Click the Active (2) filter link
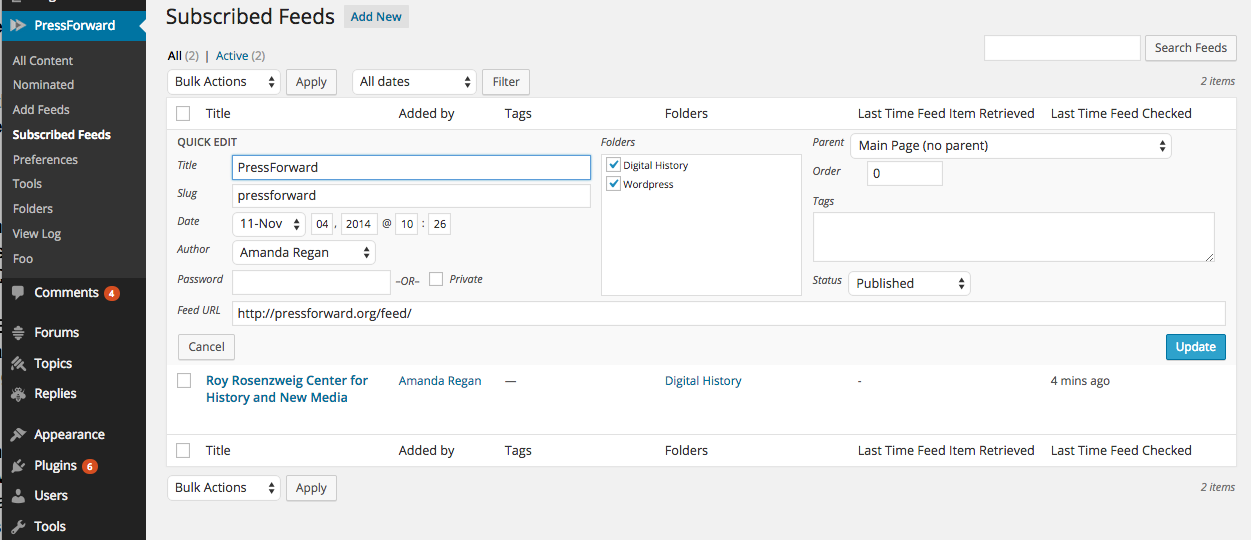1251x540 pixels. tap(240, 56)
